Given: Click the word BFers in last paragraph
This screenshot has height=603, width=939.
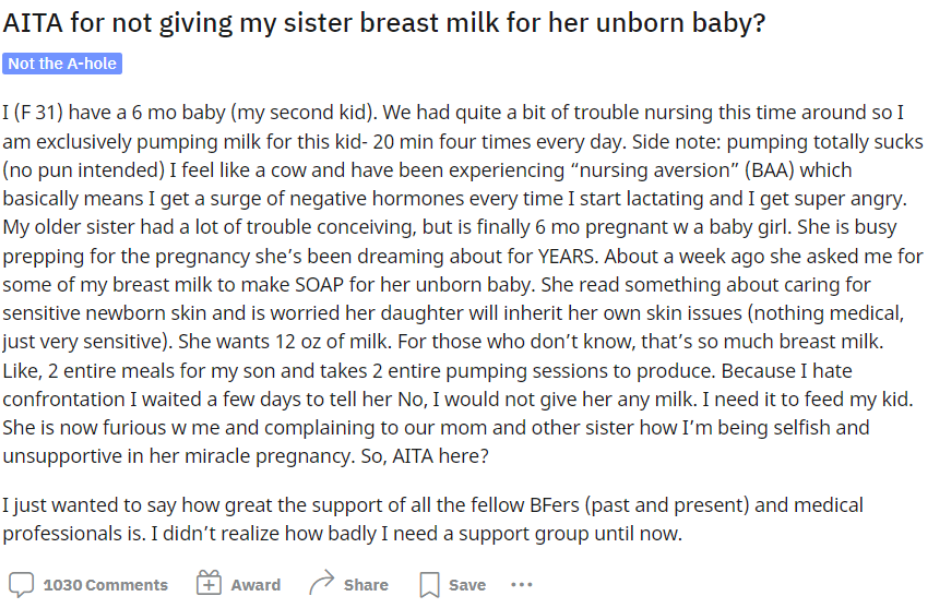Looking at the screenshot, I should point(555,505).
